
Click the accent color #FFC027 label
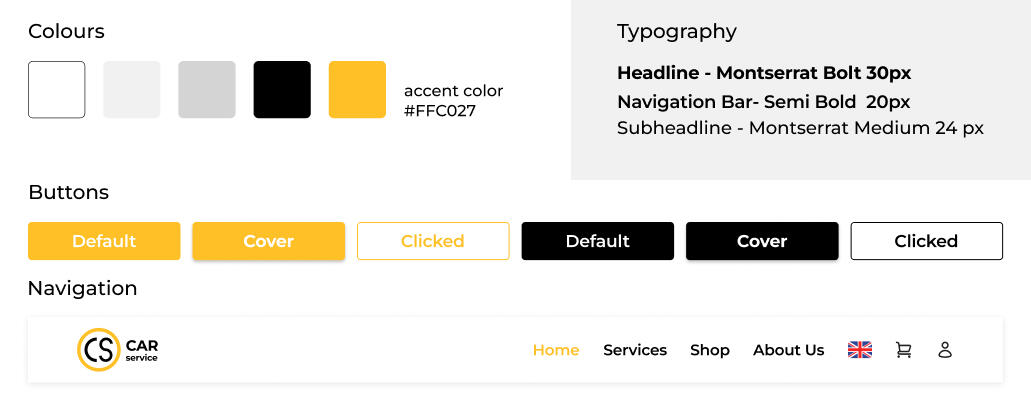pos(453,101)
